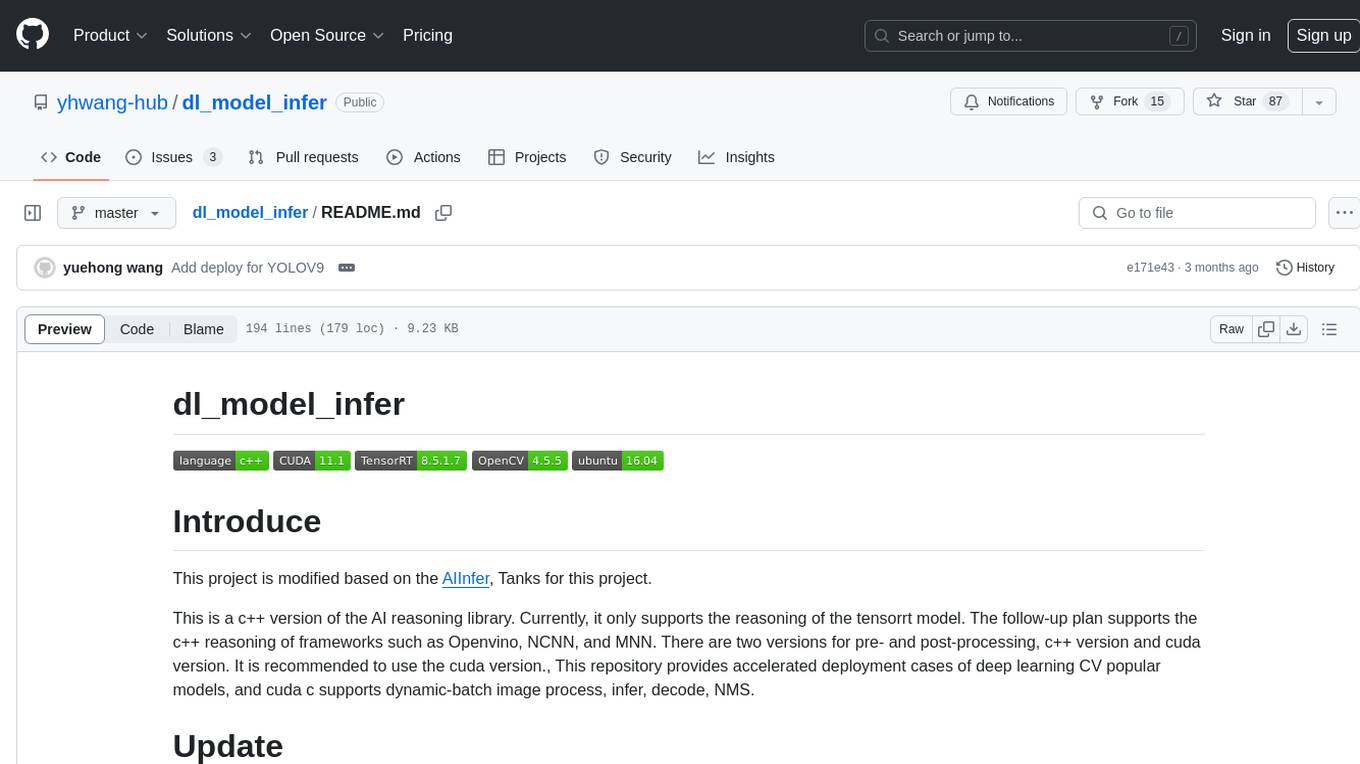Expand the Product menu
The image size is (1360, 764).
click(110, 35)
